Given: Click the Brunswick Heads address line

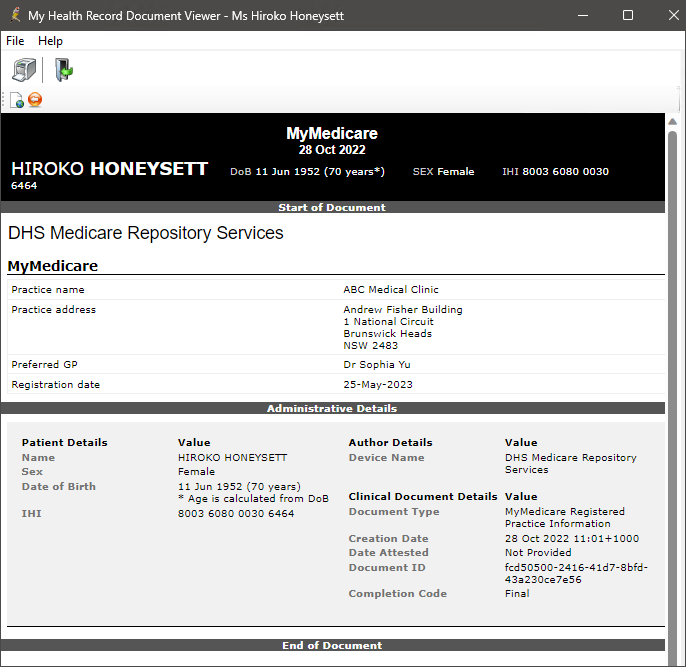Looking at the screenshot, I should [x=387, y=333].
